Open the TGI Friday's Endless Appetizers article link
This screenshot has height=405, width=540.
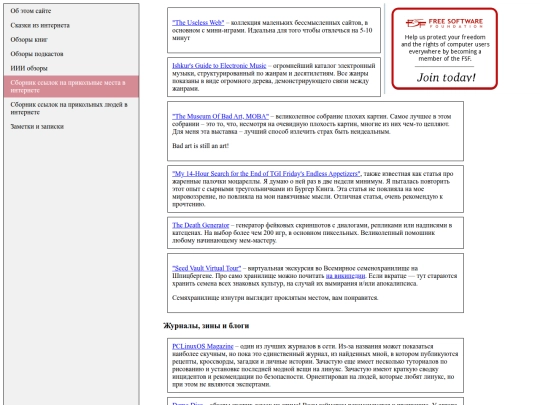[x=266, y=174]
